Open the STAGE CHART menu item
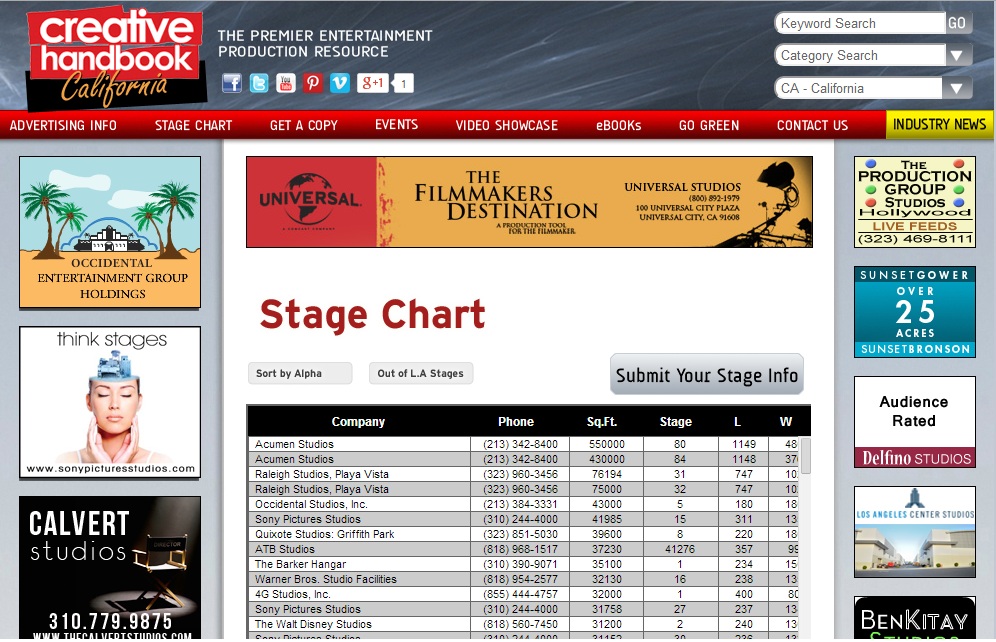The height and width of the screenshot is (642, 996). click(193, 125)
